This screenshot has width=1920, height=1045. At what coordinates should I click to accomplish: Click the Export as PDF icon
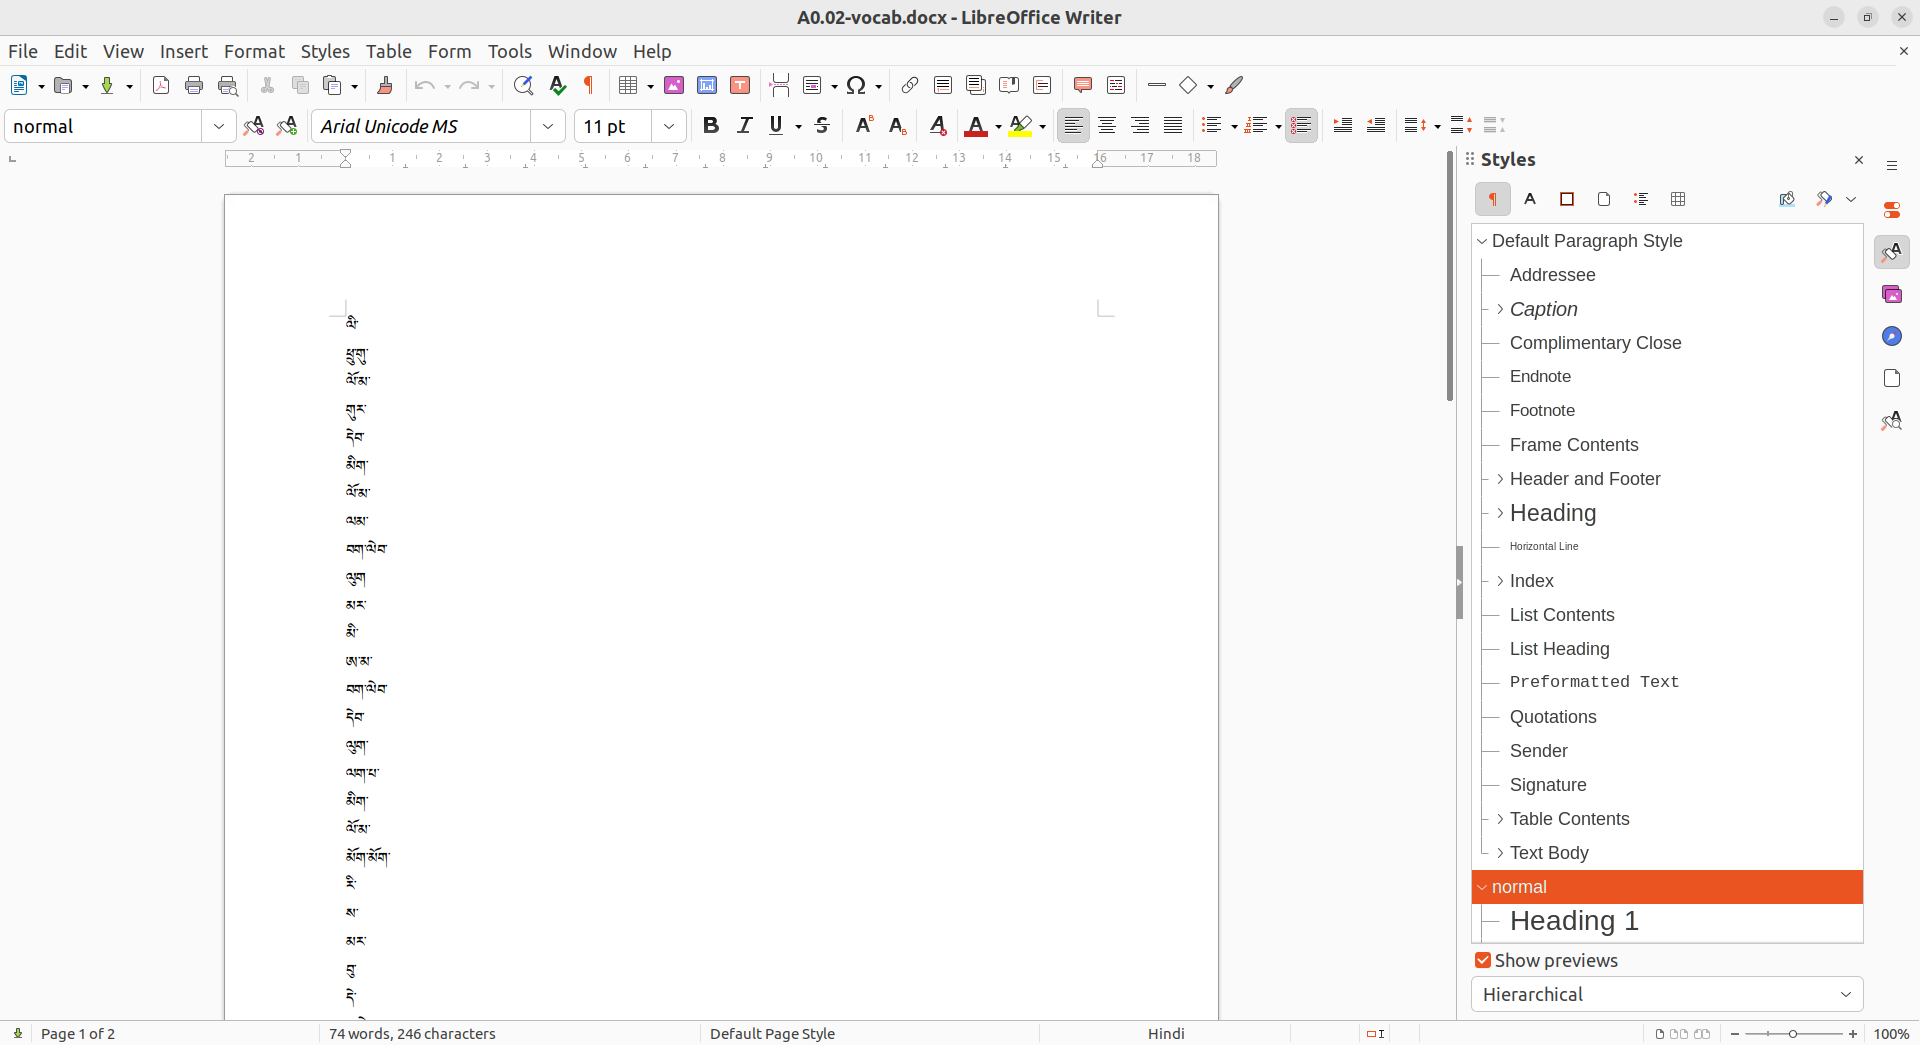coord(161,85)
